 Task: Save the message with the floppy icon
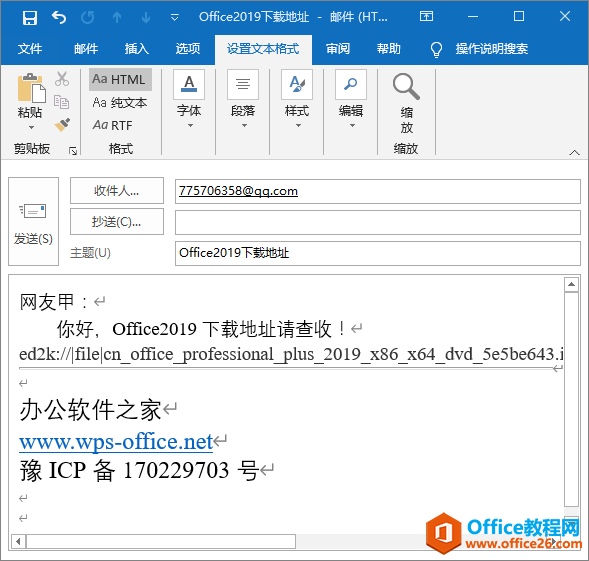pos(30,17)
